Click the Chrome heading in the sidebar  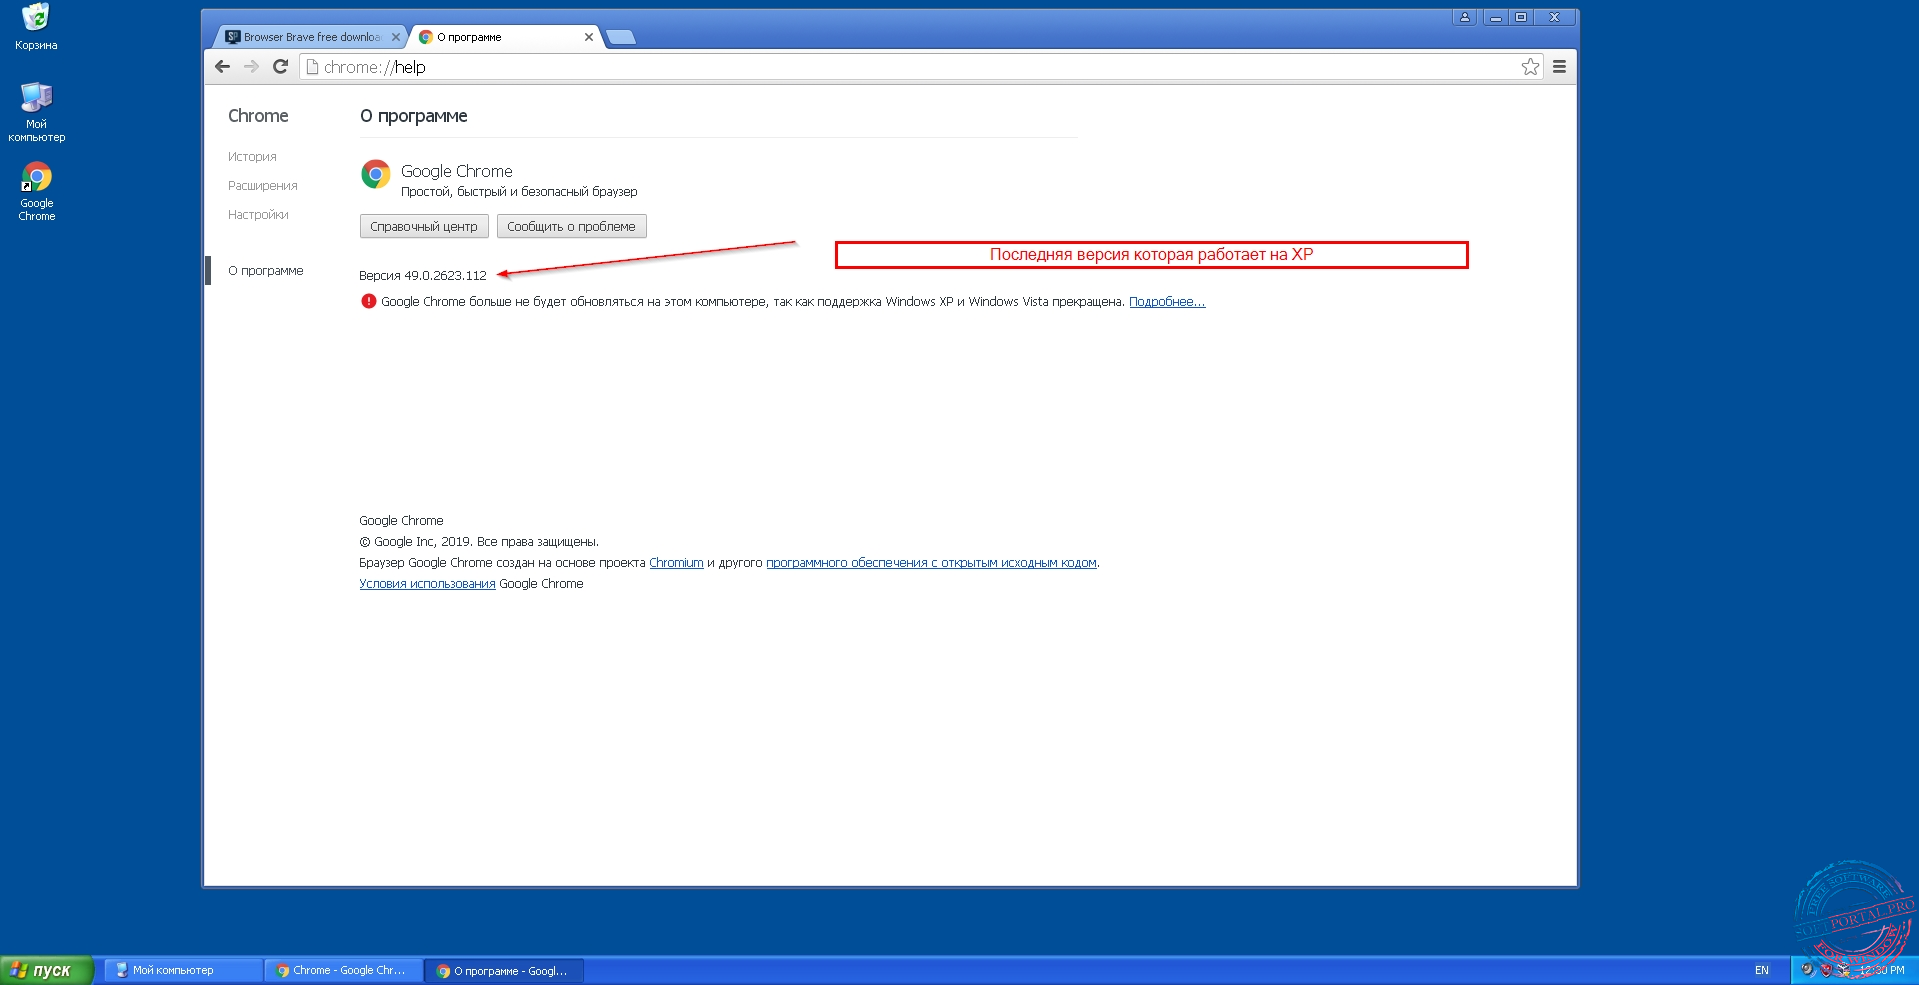pyautogui.click(x=258, y=116)
